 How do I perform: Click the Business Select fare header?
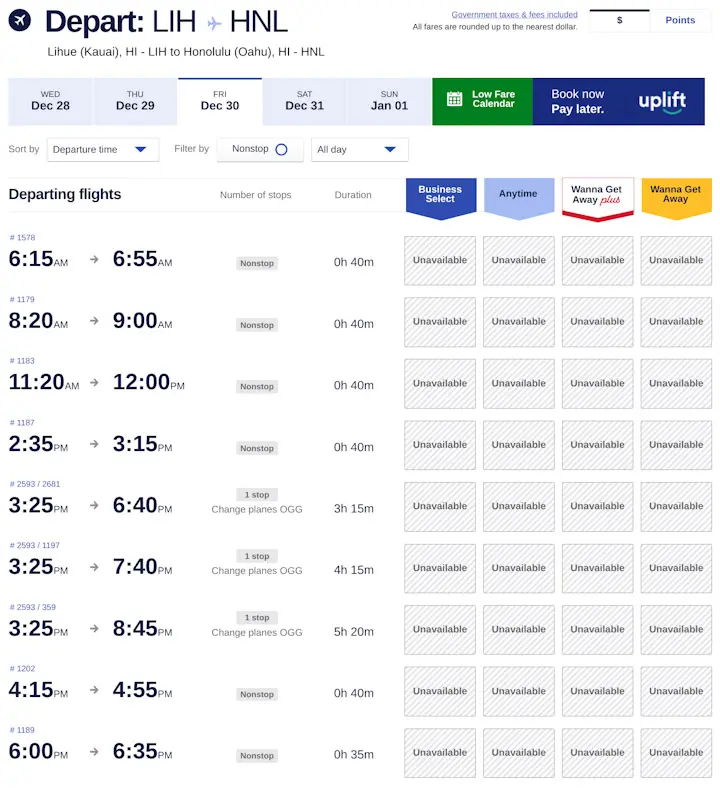click(441, 198)
